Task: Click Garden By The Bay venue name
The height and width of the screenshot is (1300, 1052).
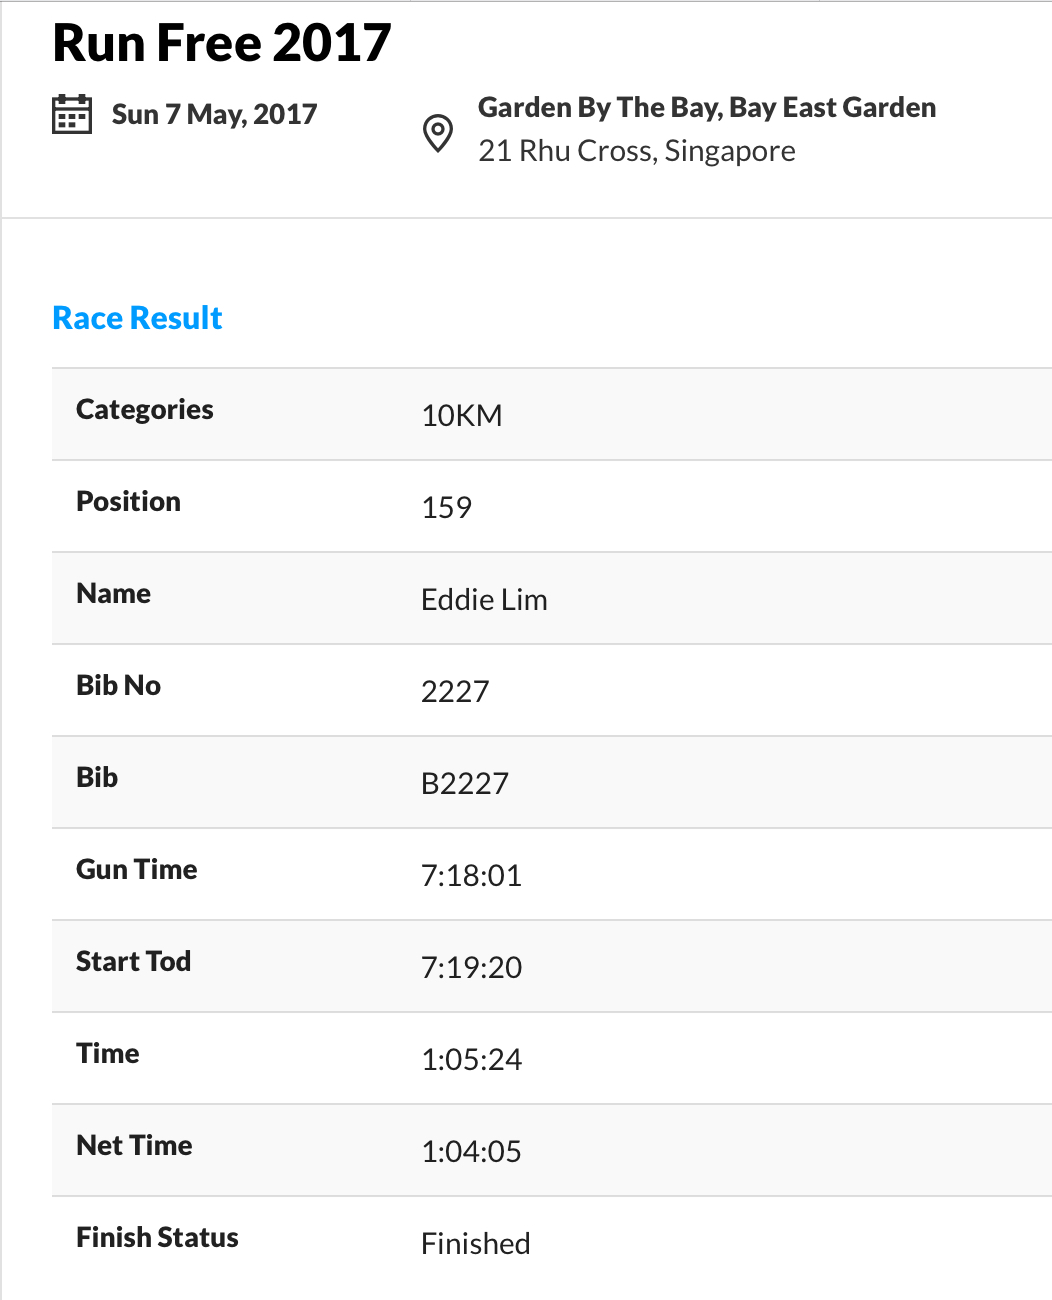Action: pyautogui.click(x=707, y=108)
